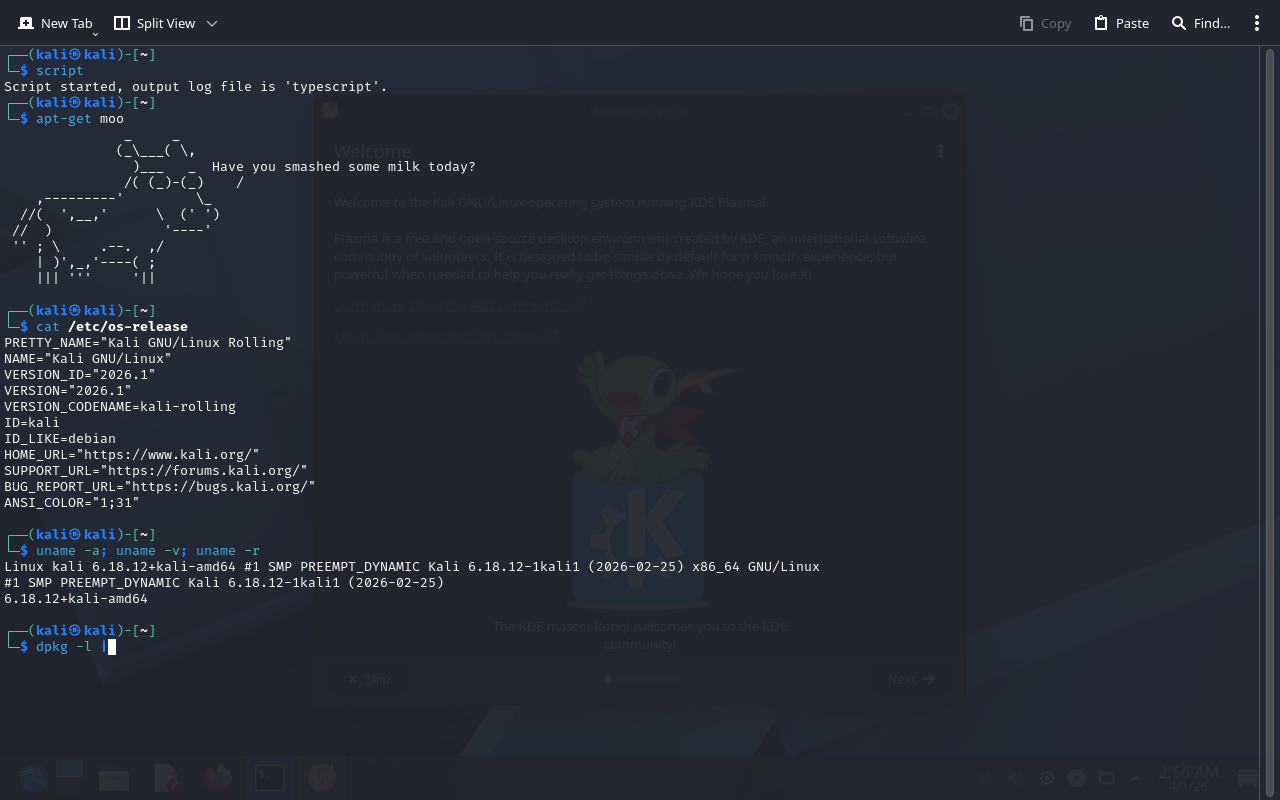Select the terminal icon in the taskbar
The height and width of the screenshot is (800, 1280).
(269, 777)
